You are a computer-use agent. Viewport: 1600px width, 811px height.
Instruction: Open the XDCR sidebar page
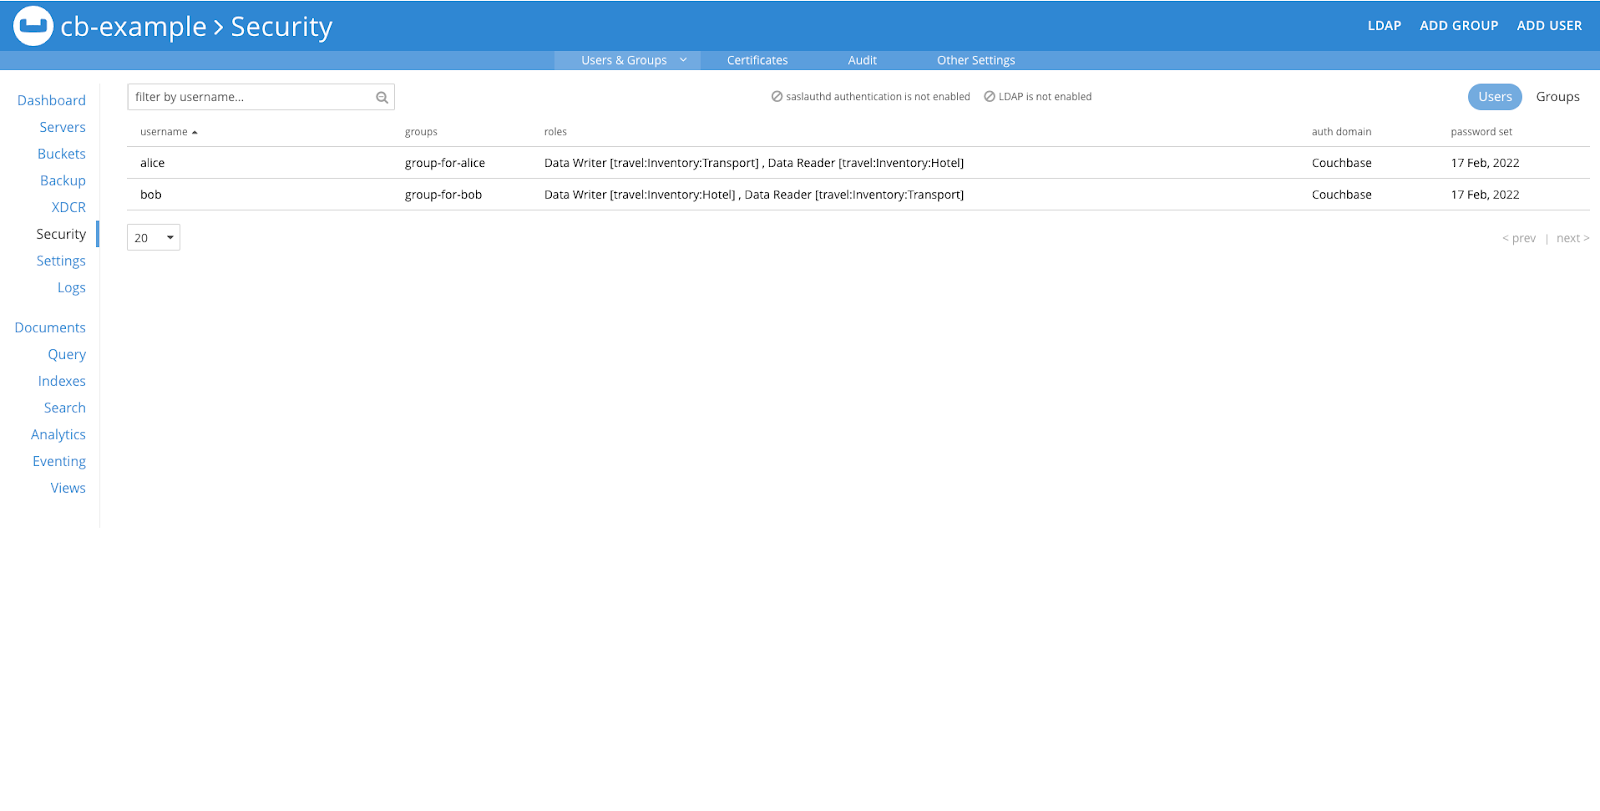tap(68, 207)
